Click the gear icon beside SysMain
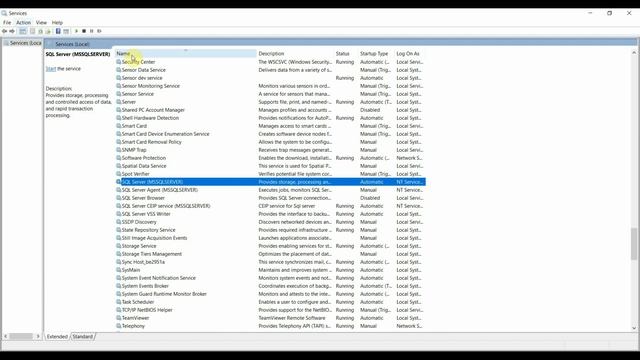 119,270
